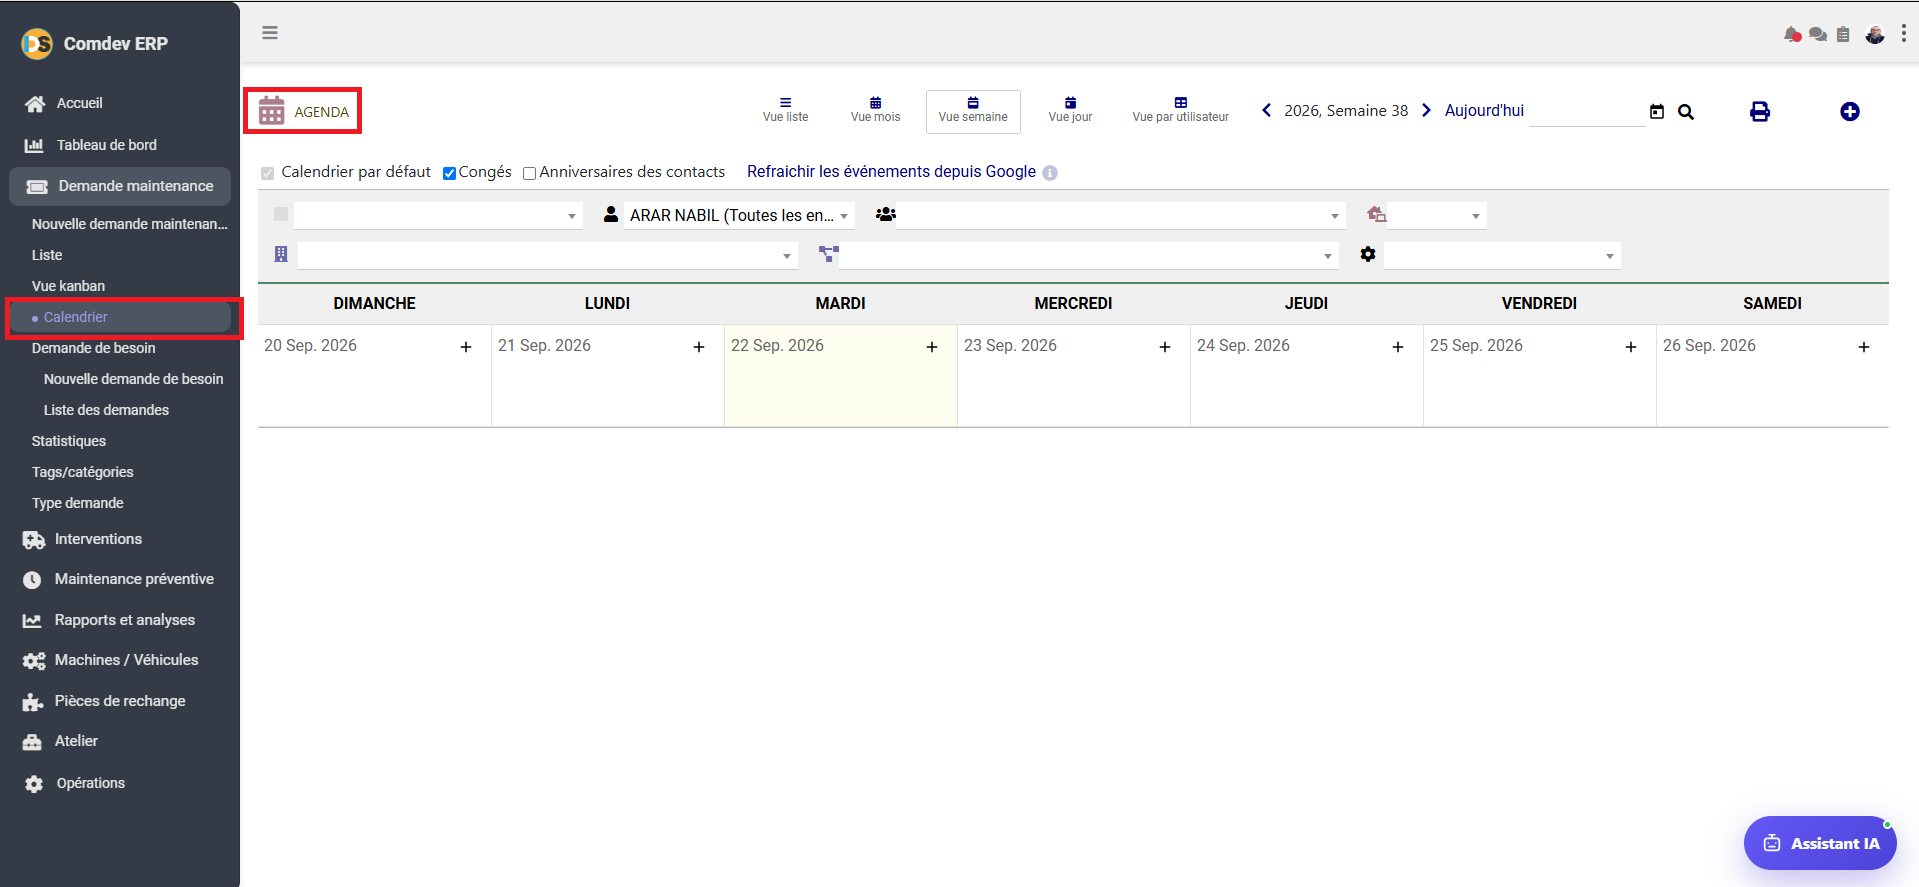Switch to Vue liste
This screenshot has width=1919, height=887.
click(x=786, y=110)
